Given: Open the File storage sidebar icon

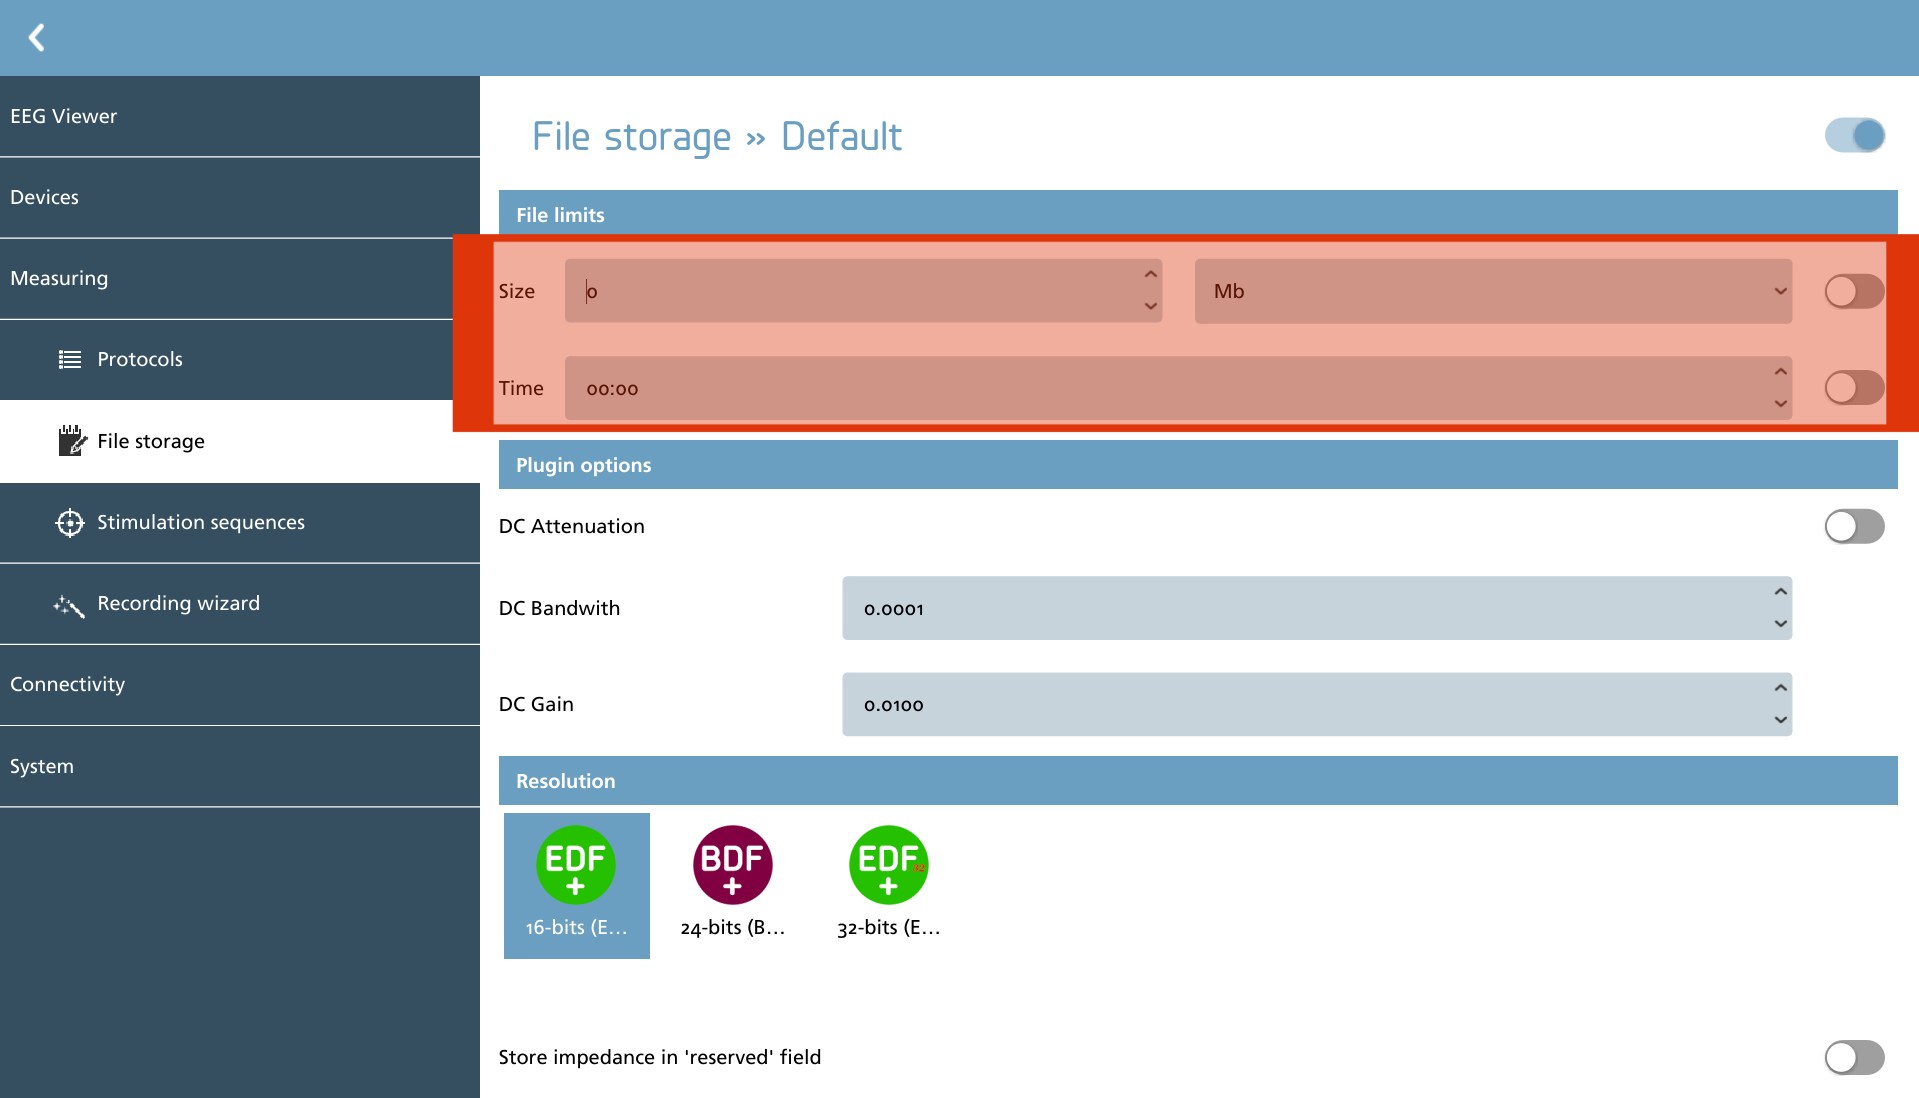Looking at the screenshot, I should (71, 440).
